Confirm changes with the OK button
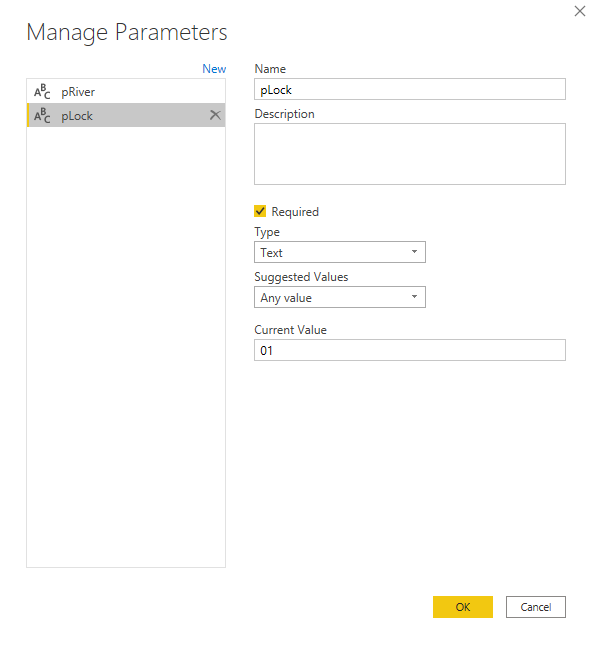The height and width of the screenshot is (647, 596). click(x=463, y=607)
